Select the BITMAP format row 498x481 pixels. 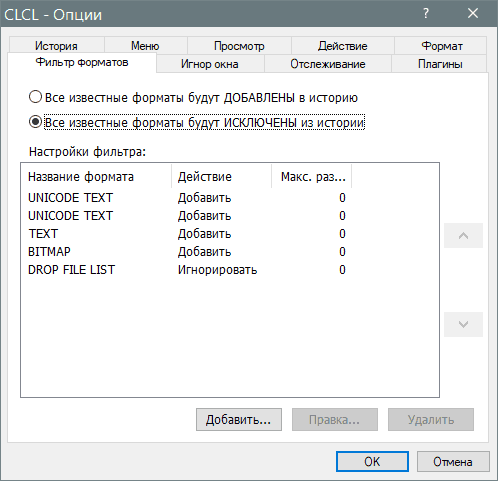coord(187,252)
